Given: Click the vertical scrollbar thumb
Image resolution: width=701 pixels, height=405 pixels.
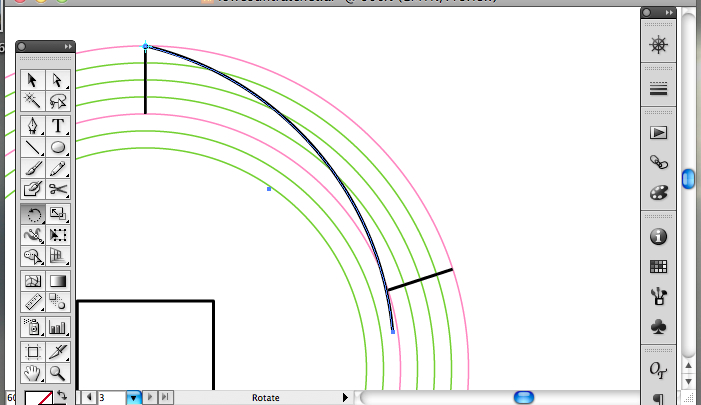Looking at the screenshot, I should tap(688, 179).
